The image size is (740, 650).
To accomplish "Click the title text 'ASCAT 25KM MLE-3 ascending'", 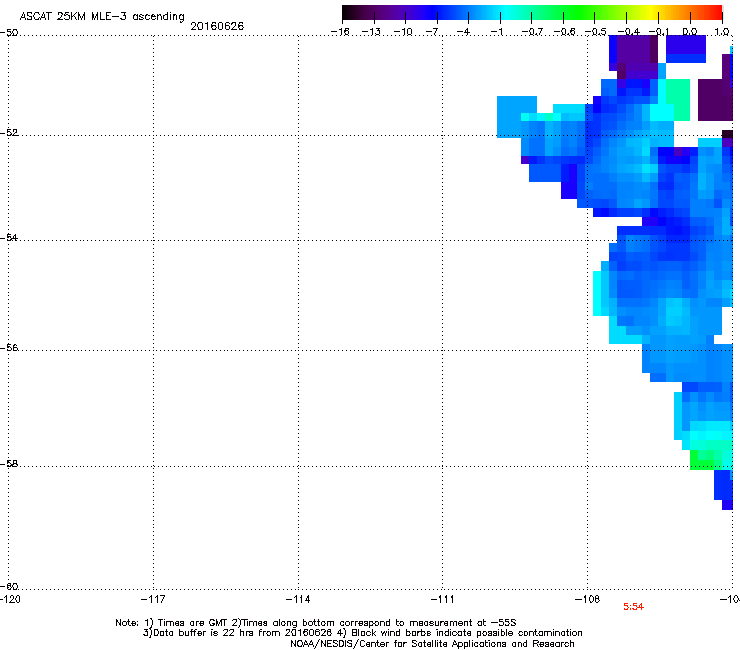I will (102, 16).
